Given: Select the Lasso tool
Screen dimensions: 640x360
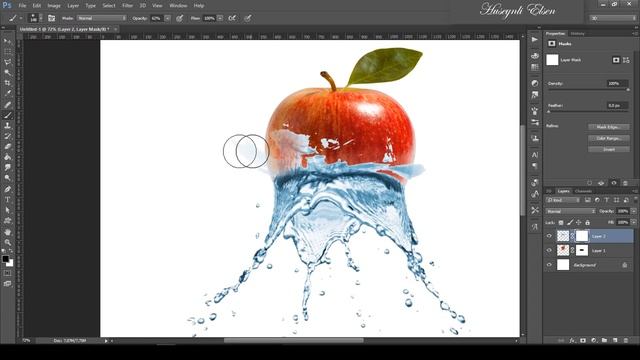Looking at the screenshot, I should pos(7,62).
